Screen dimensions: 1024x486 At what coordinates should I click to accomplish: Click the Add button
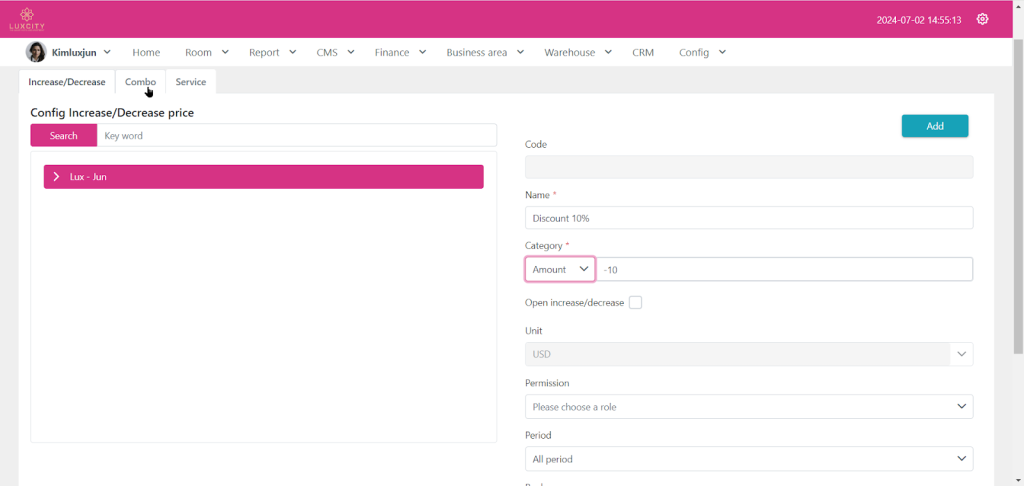(934, 126)
